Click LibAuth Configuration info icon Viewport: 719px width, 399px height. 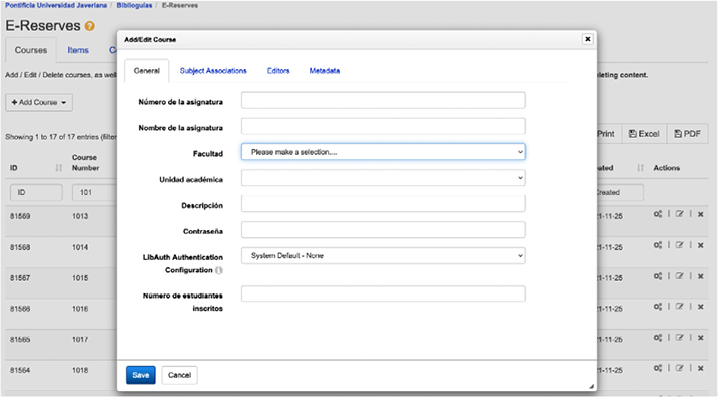tap(219, 270)
